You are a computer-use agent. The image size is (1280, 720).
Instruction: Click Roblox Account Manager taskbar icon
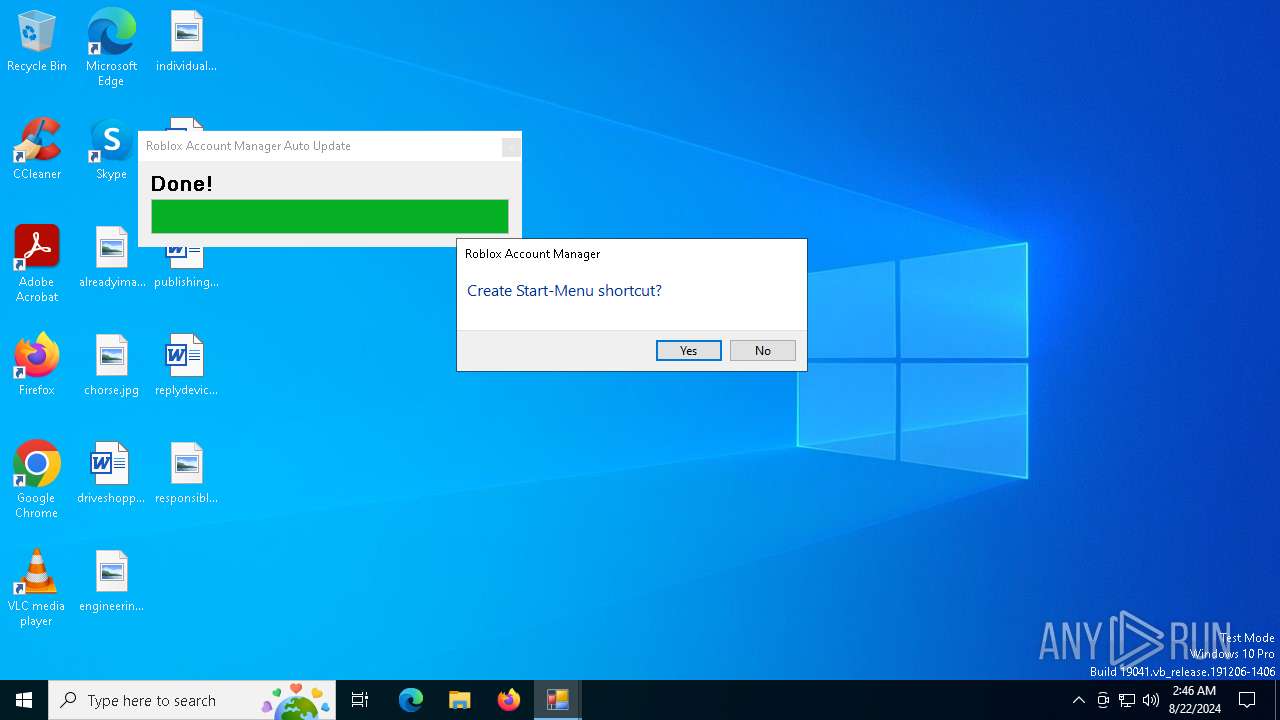coord(558,700)
